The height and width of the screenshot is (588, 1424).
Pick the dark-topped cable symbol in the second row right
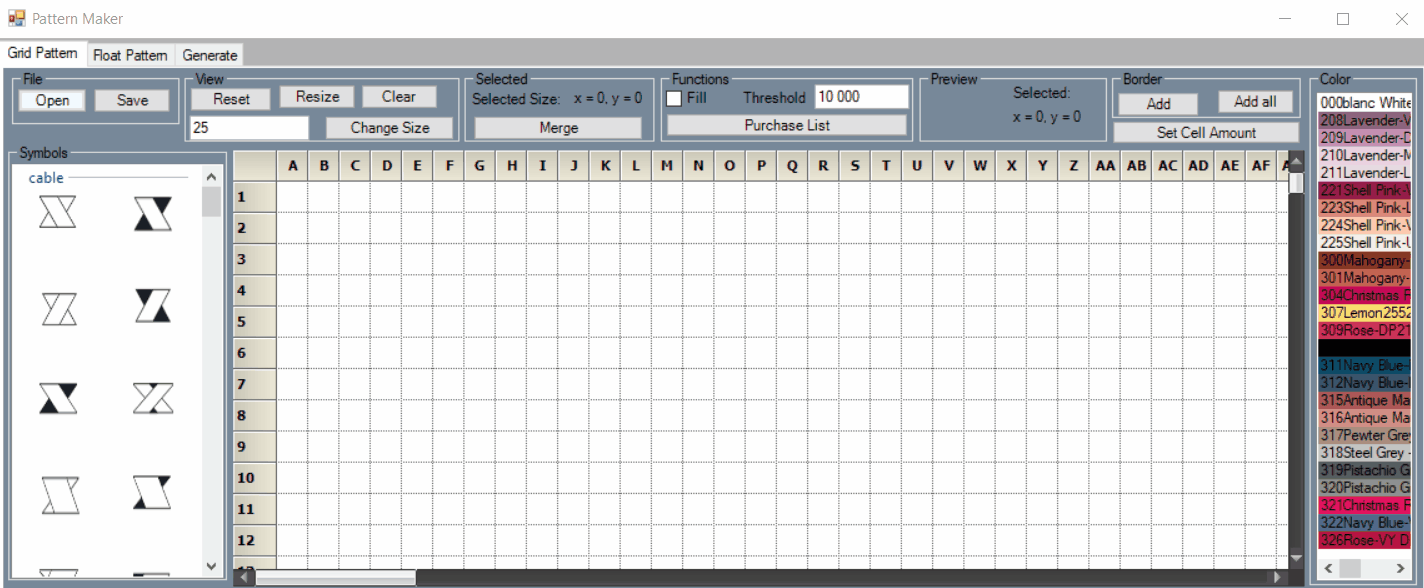[x=152, y=305]
